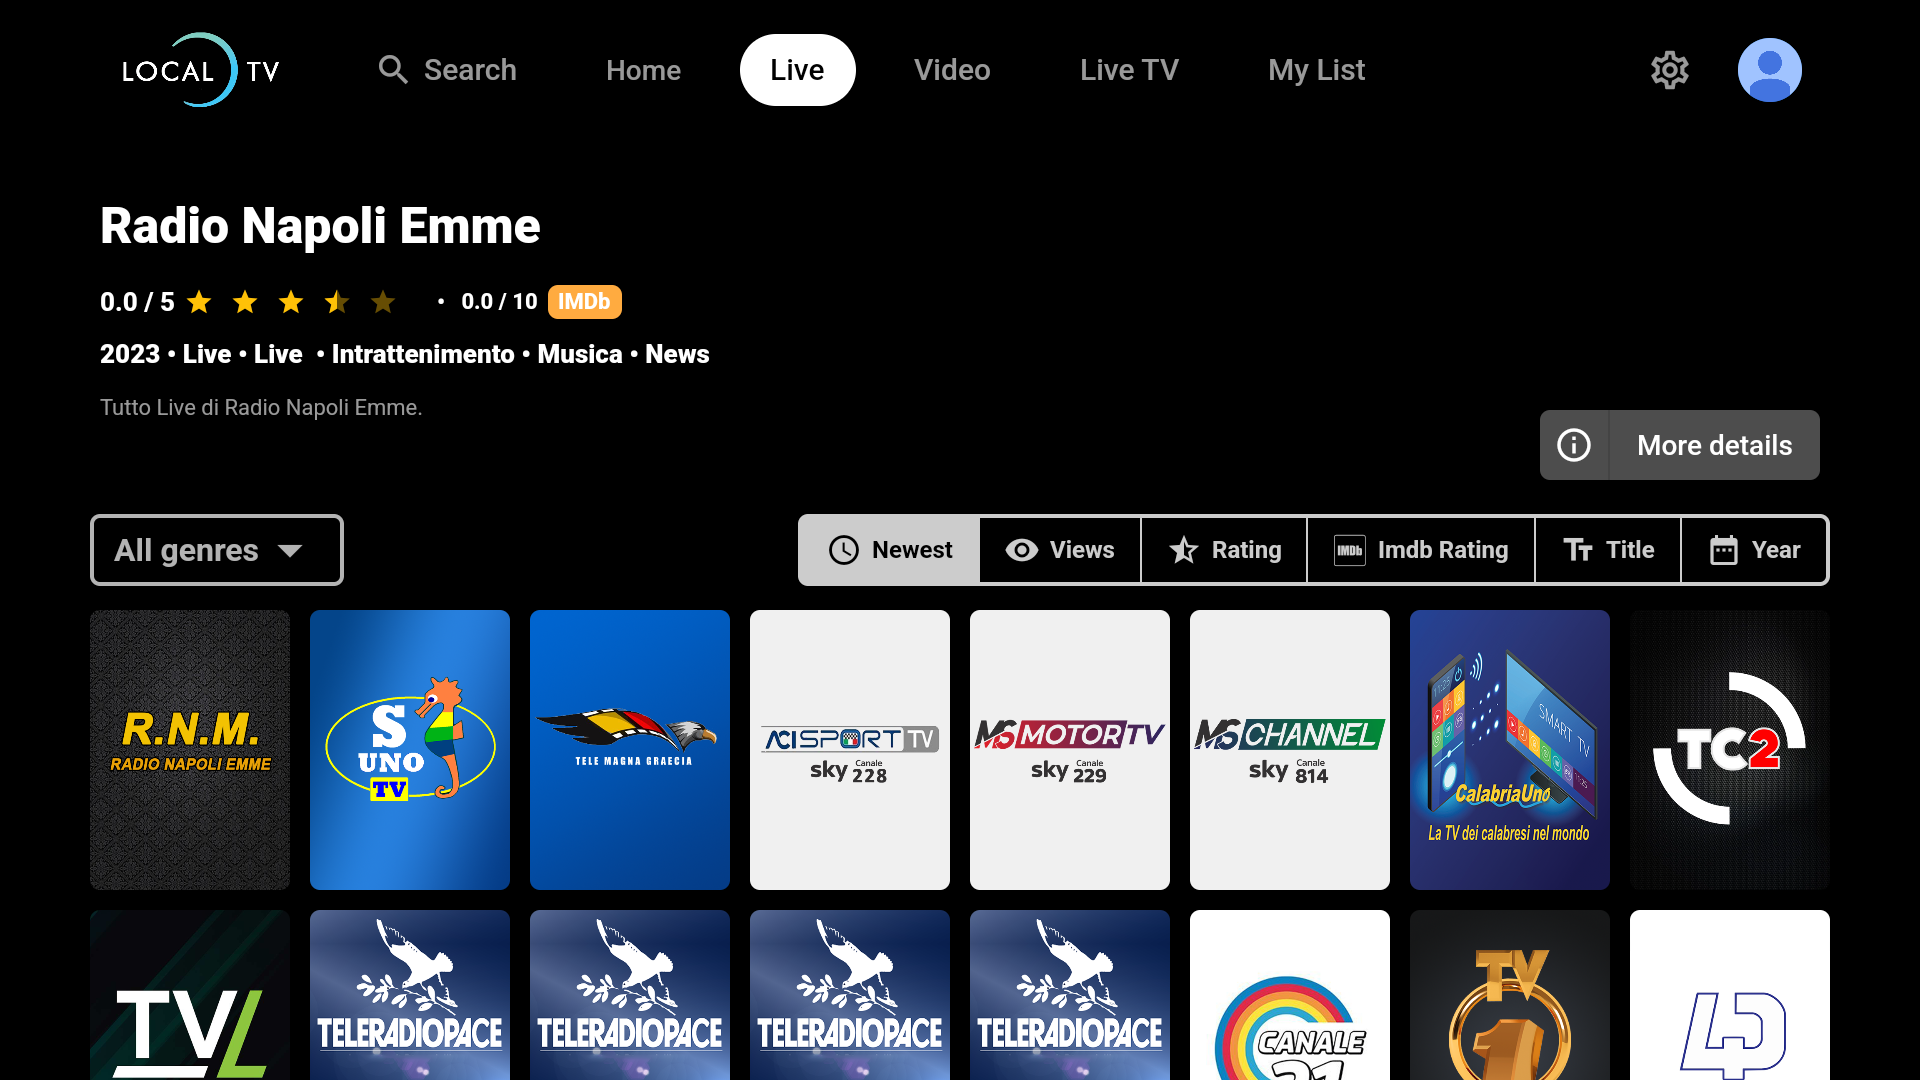Open the Live TV tab

click(1129, 70)
